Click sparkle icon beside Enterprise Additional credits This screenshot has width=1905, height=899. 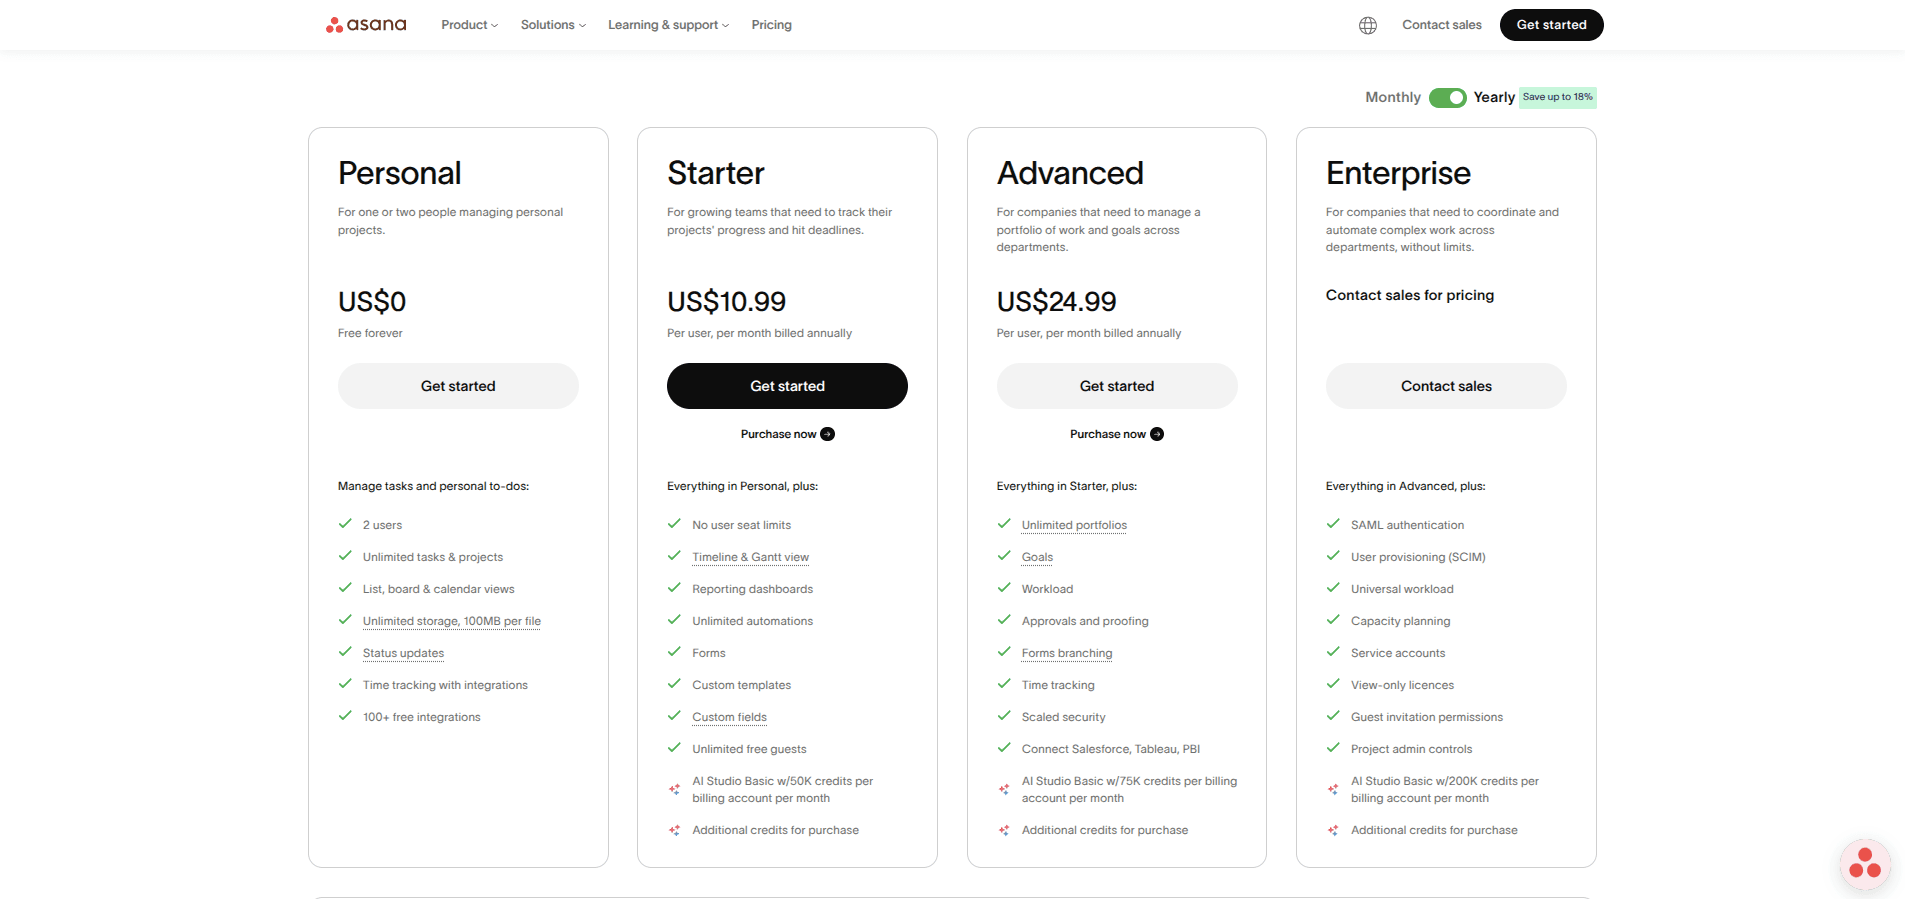[x=1333, y=830]
